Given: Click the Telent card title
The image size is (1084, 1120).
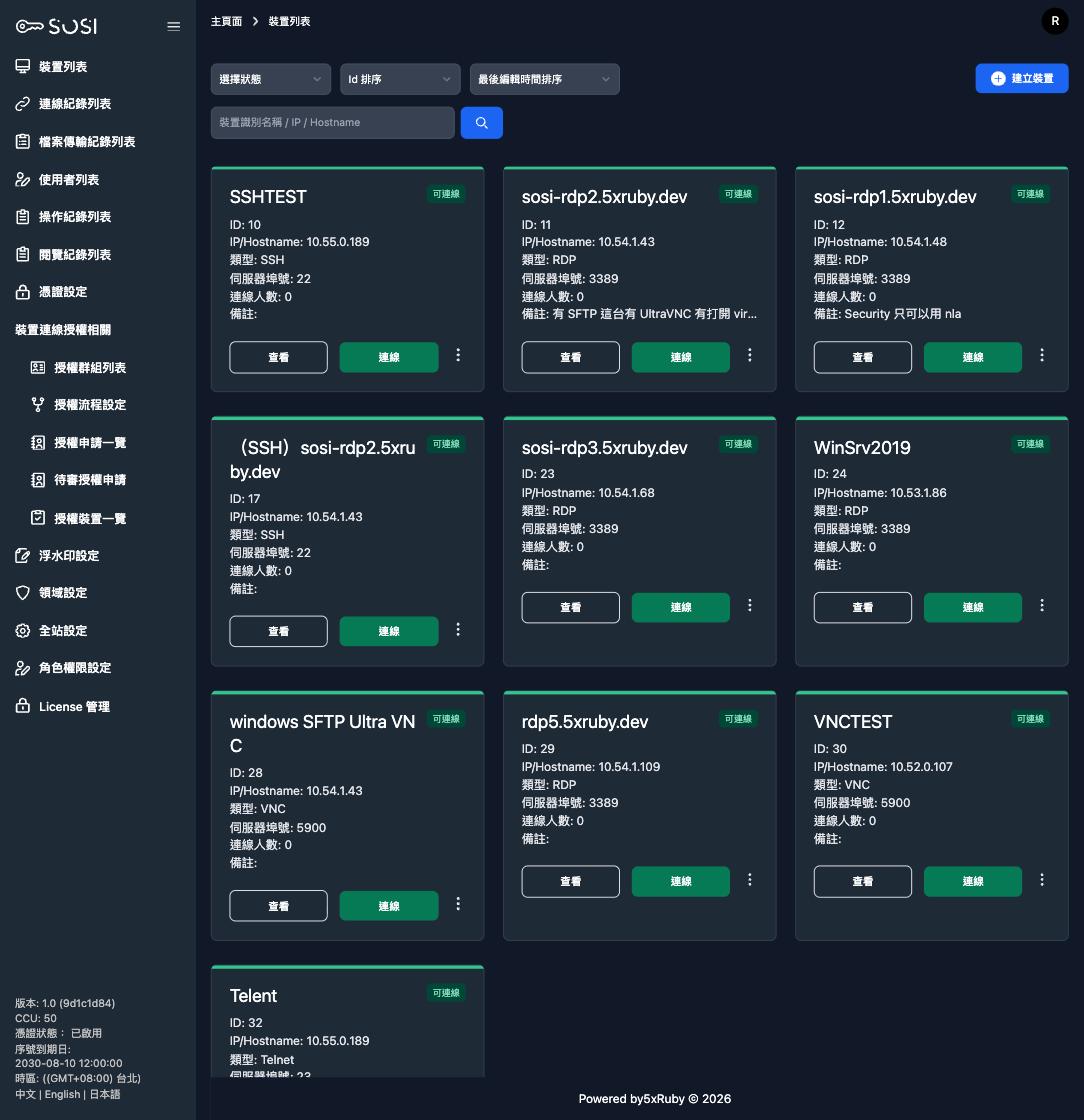Looking at the screenshot, I should [x=254, y=996].
